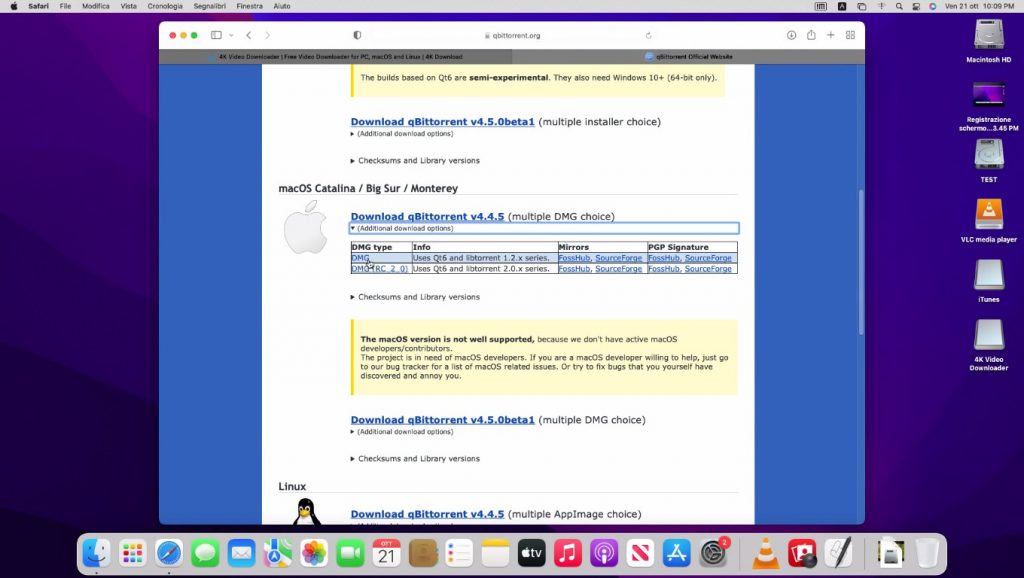
Task: Open the privacy report shield icon
Action: click(357, 35)
